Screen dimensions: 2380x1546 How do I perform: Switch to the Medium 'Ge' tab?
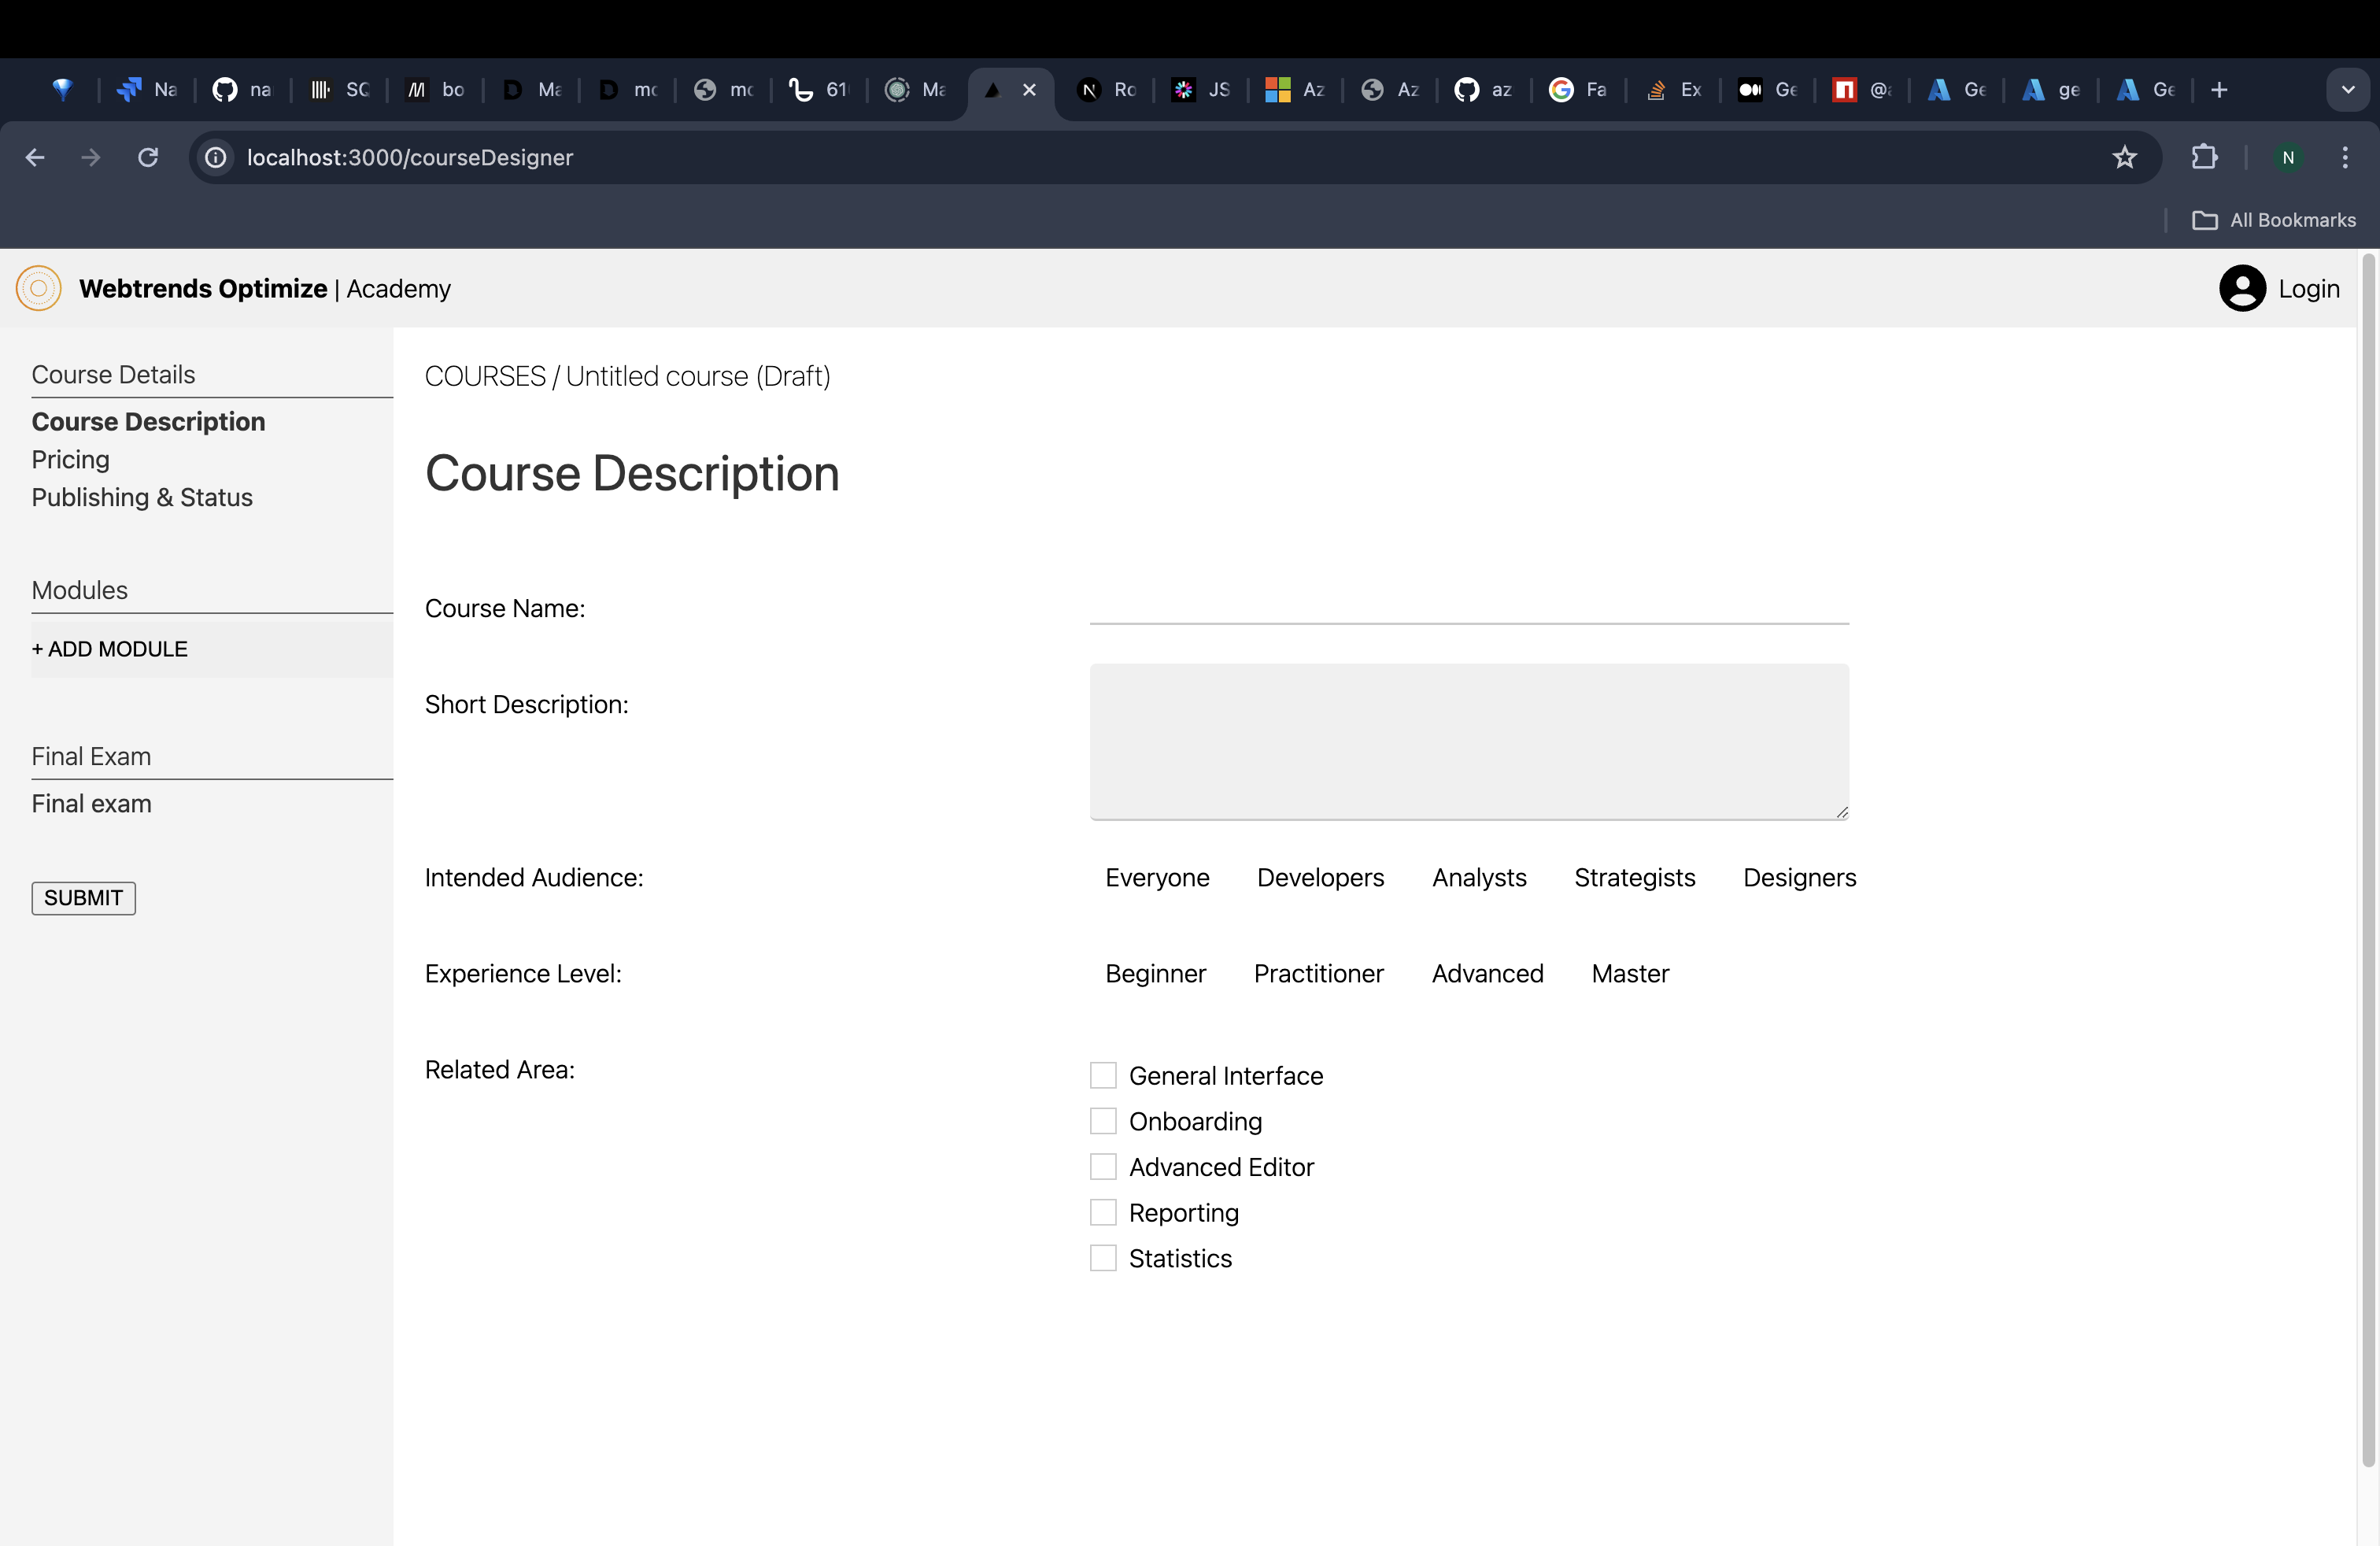(x=1768, y=90)
